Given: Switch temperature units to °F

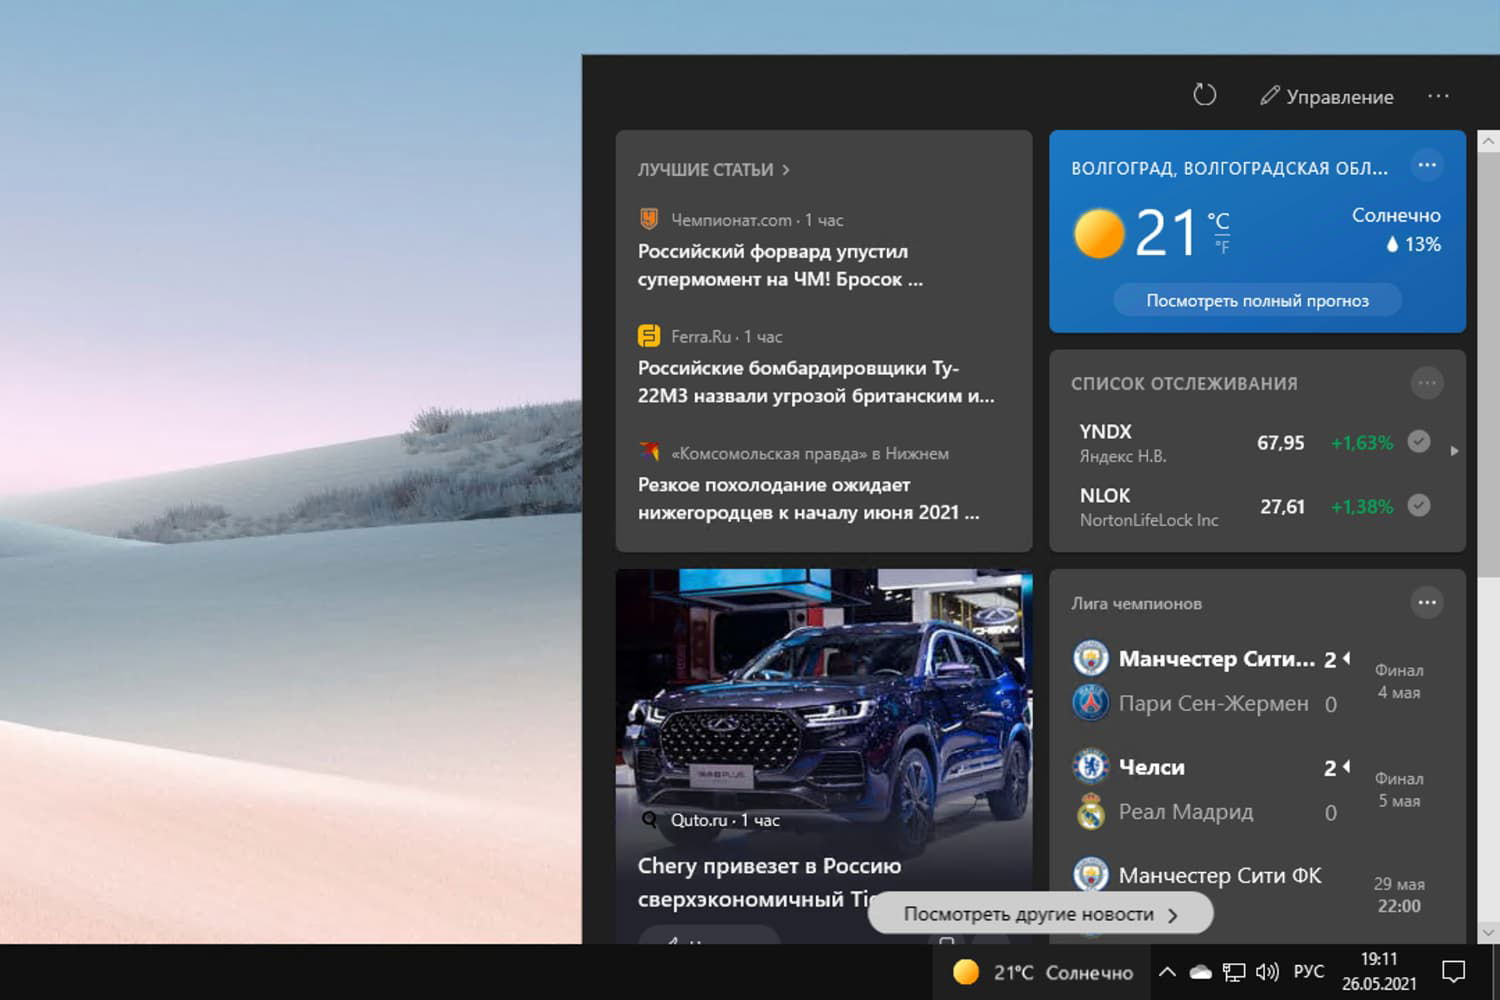Looking at the screenshot, I should [x=1222, y=246].
